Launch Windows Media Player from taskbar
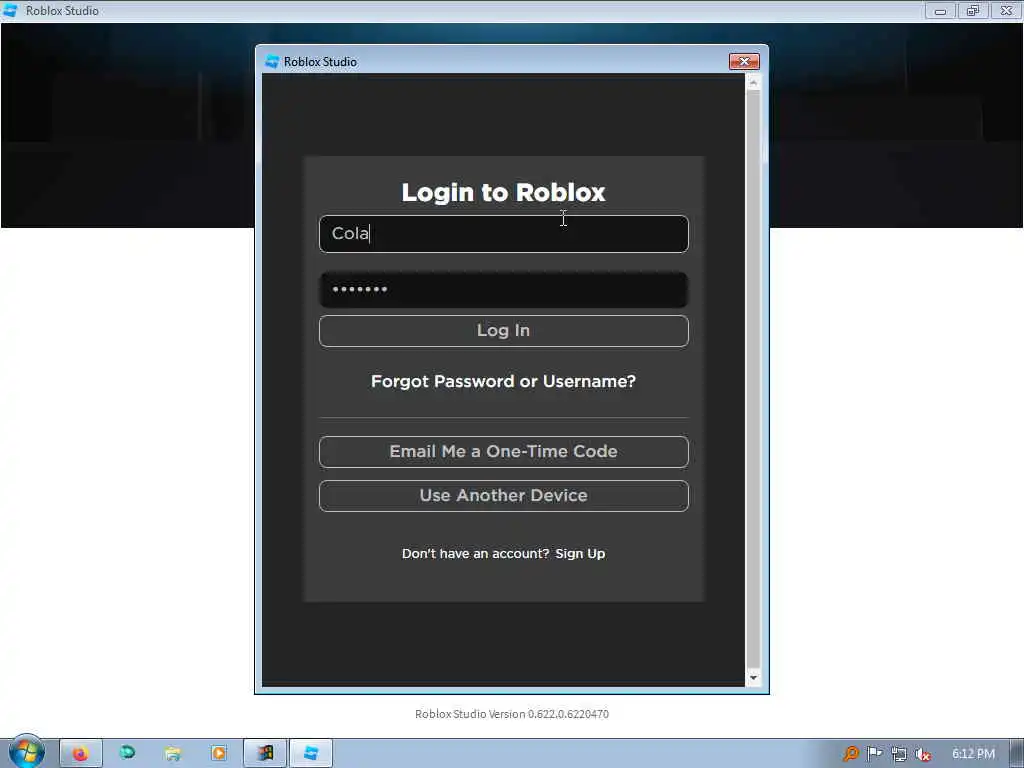This screenshot has width=1024, height=768. 219,754
